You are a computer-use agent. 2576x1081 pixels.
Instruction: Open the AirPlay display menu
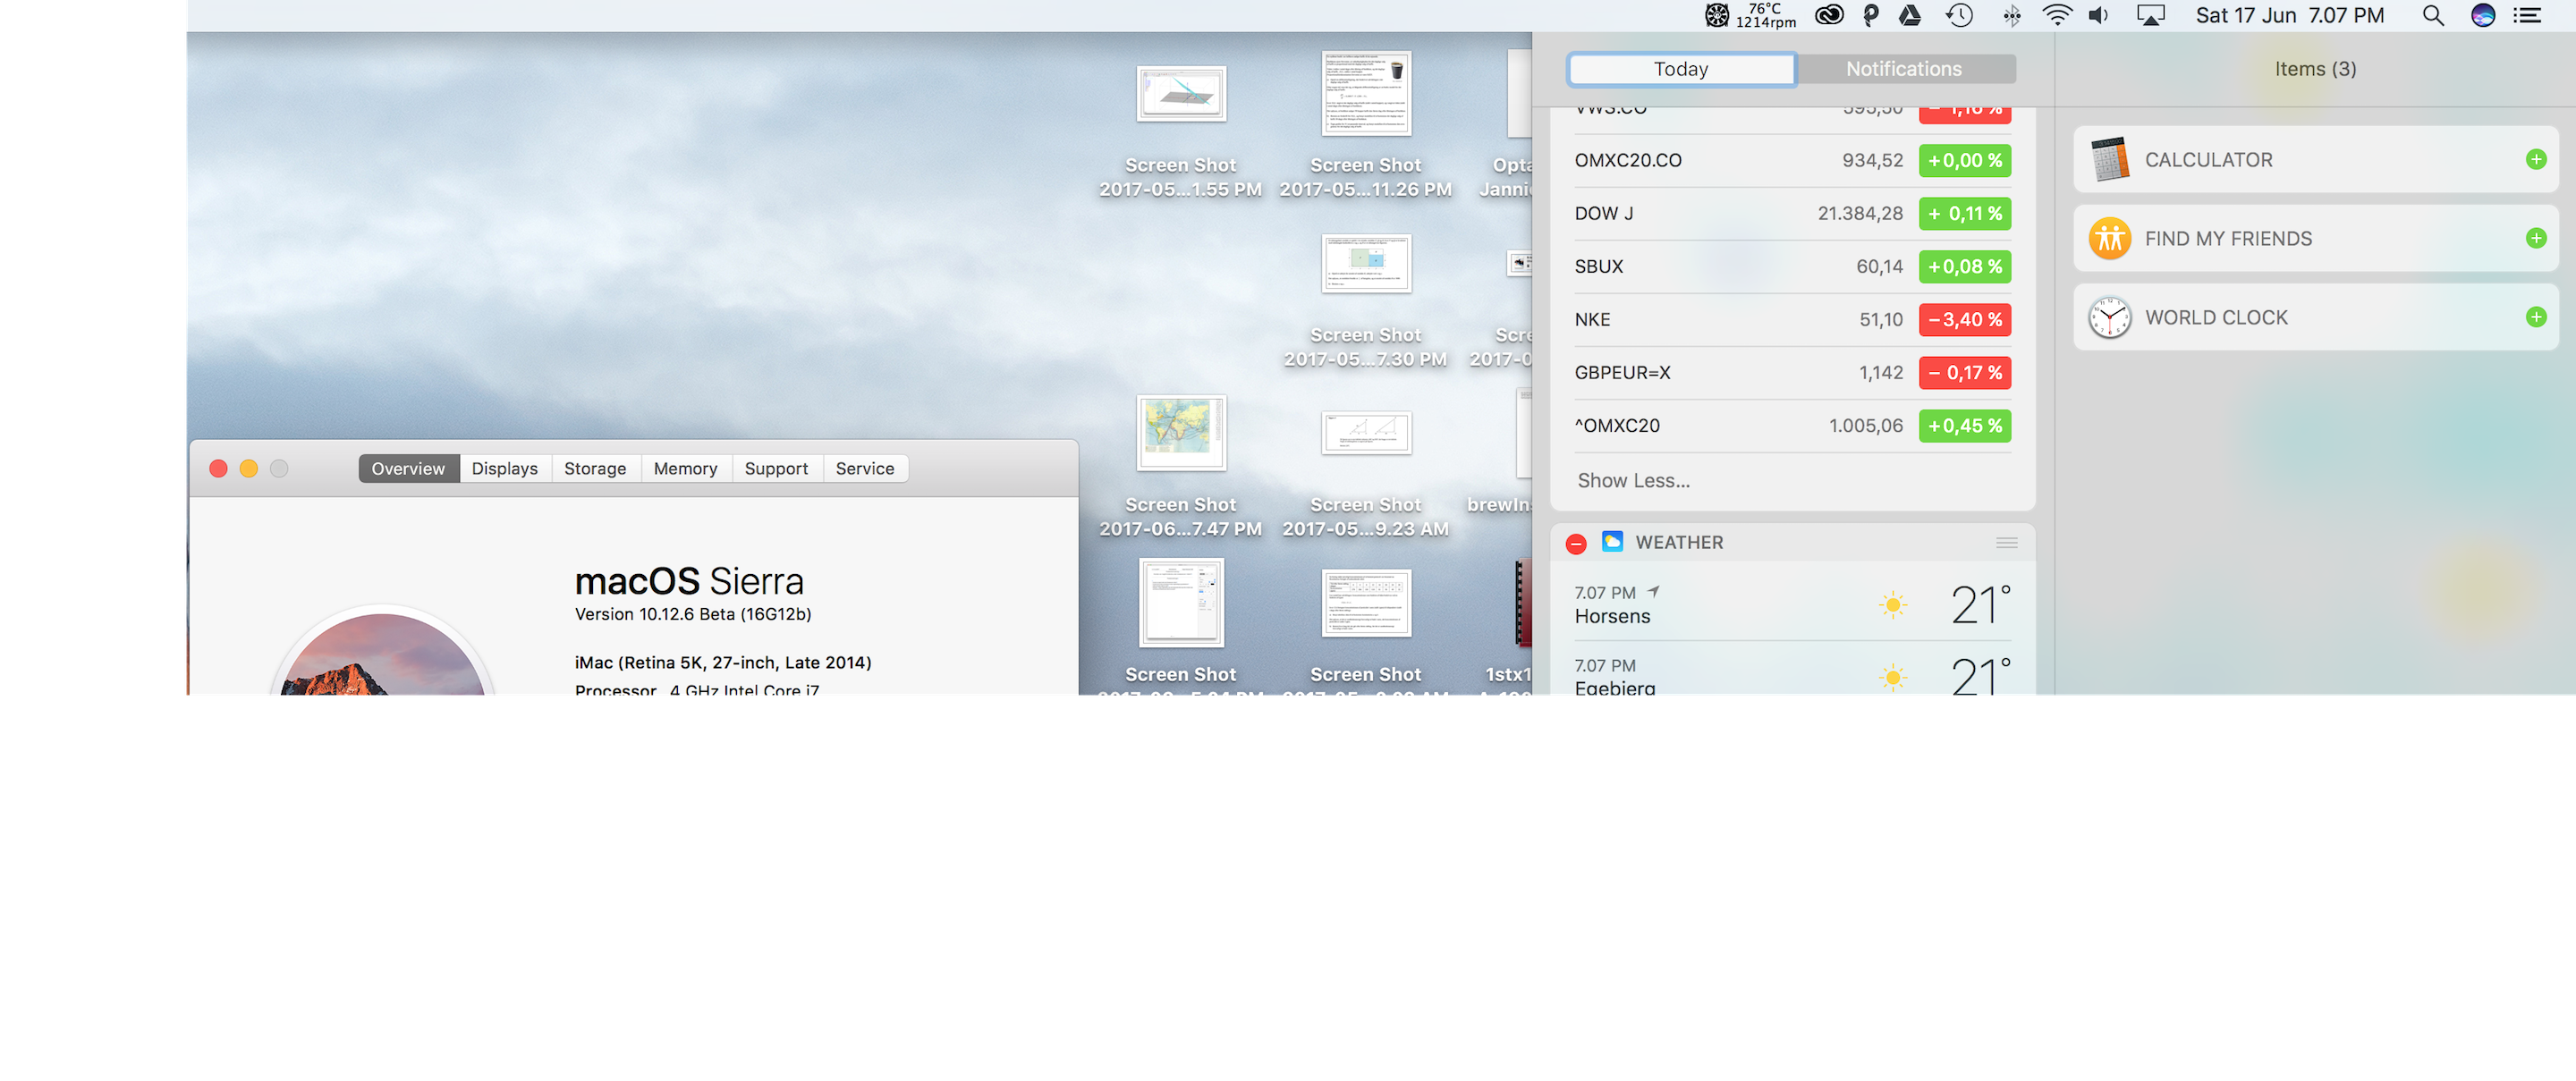pos(2150,15)
